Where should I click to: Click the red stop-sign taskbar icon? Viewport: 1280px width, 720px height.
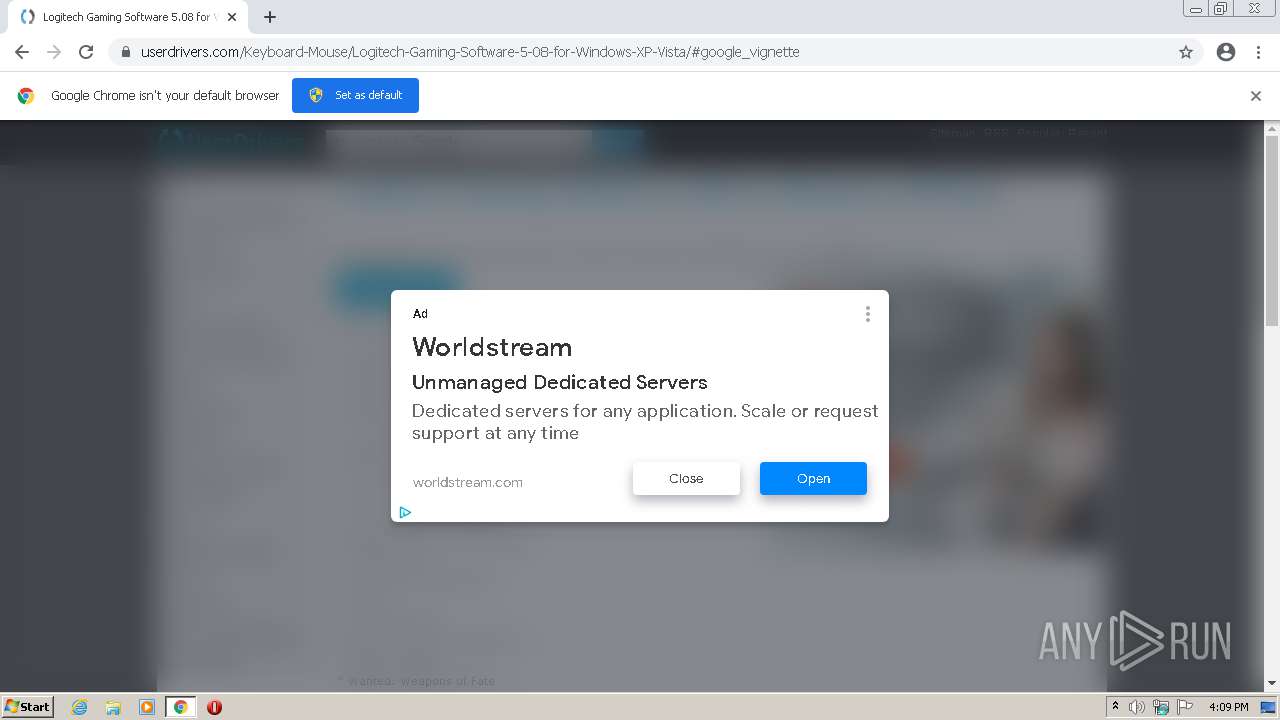point(214,707)
